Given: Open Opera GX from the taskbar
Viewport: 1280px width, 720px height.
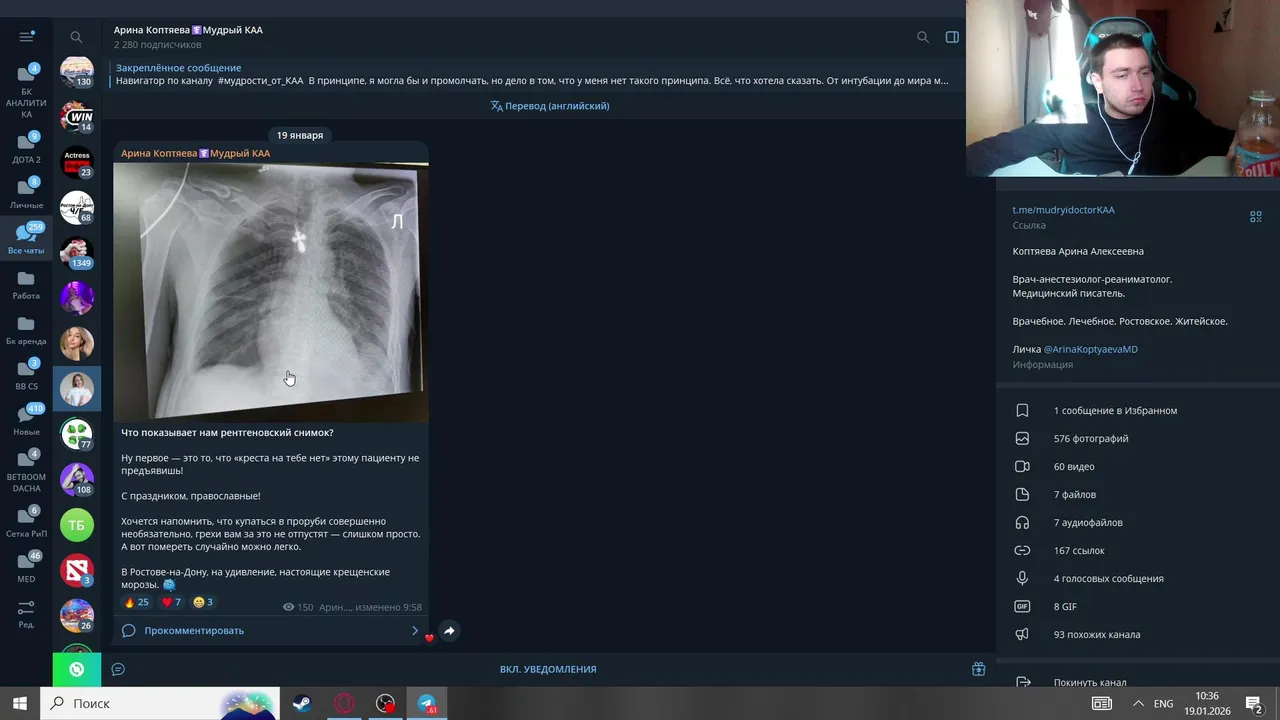Looking at the screenshot, I should click(343, 703).
